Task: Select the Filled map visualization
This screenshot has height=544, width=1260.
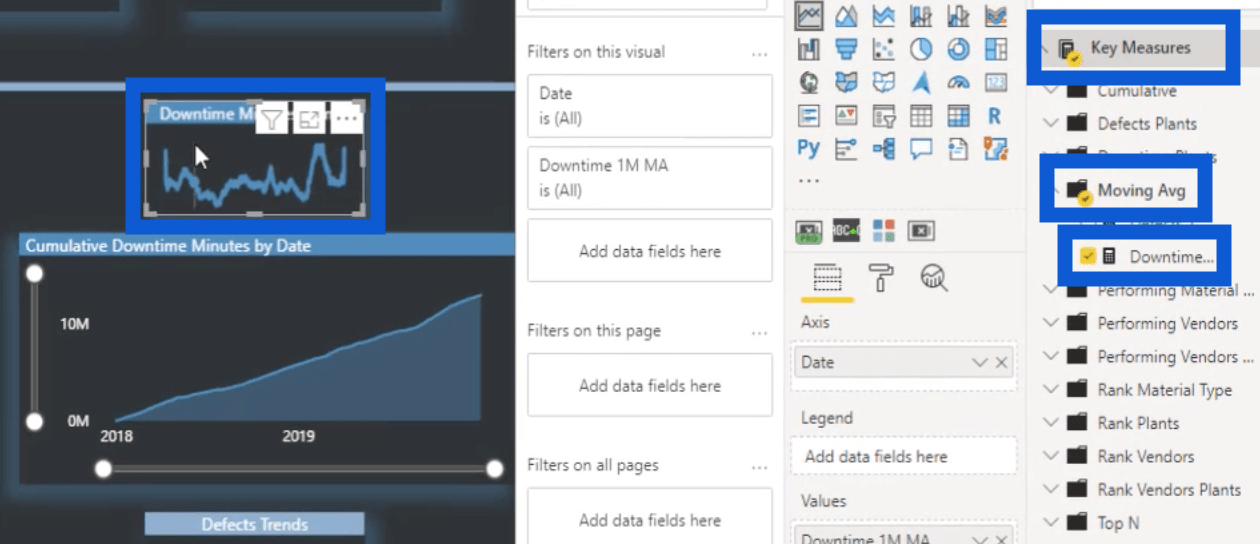Action: [846, 82]
